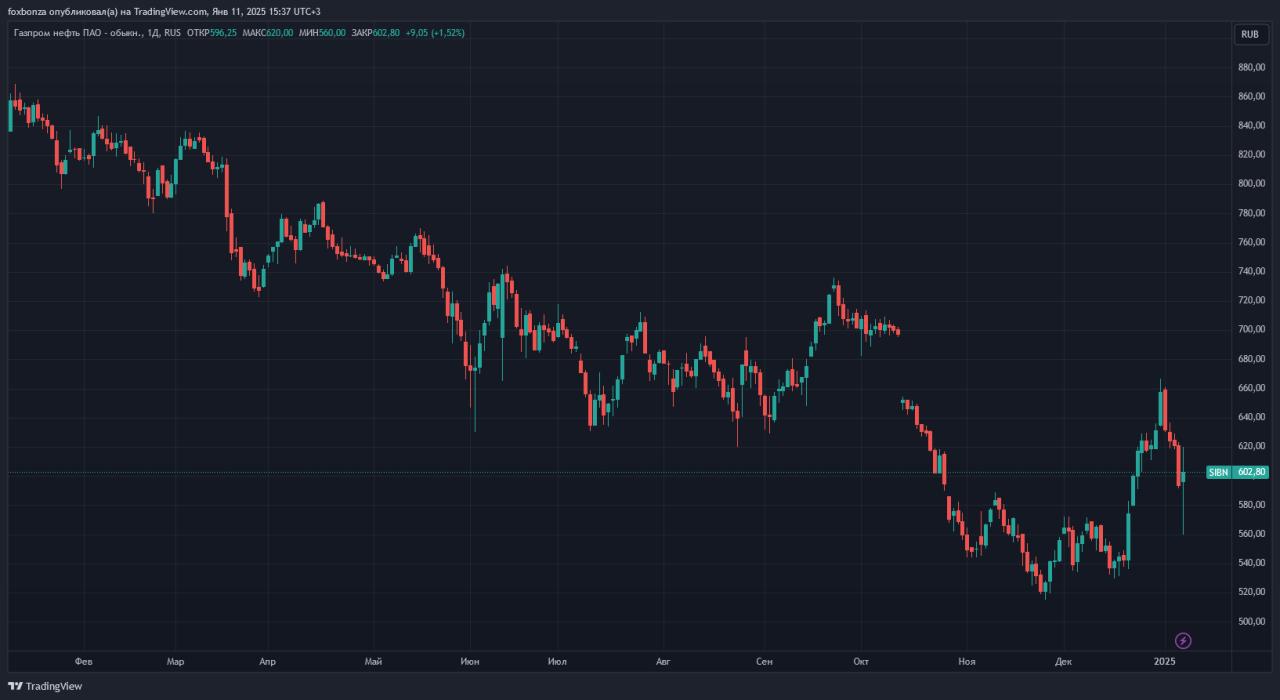Click the 700,00 price scale label
Image resolution: width=1280 pixels, height=700 pixels.
1252,329
